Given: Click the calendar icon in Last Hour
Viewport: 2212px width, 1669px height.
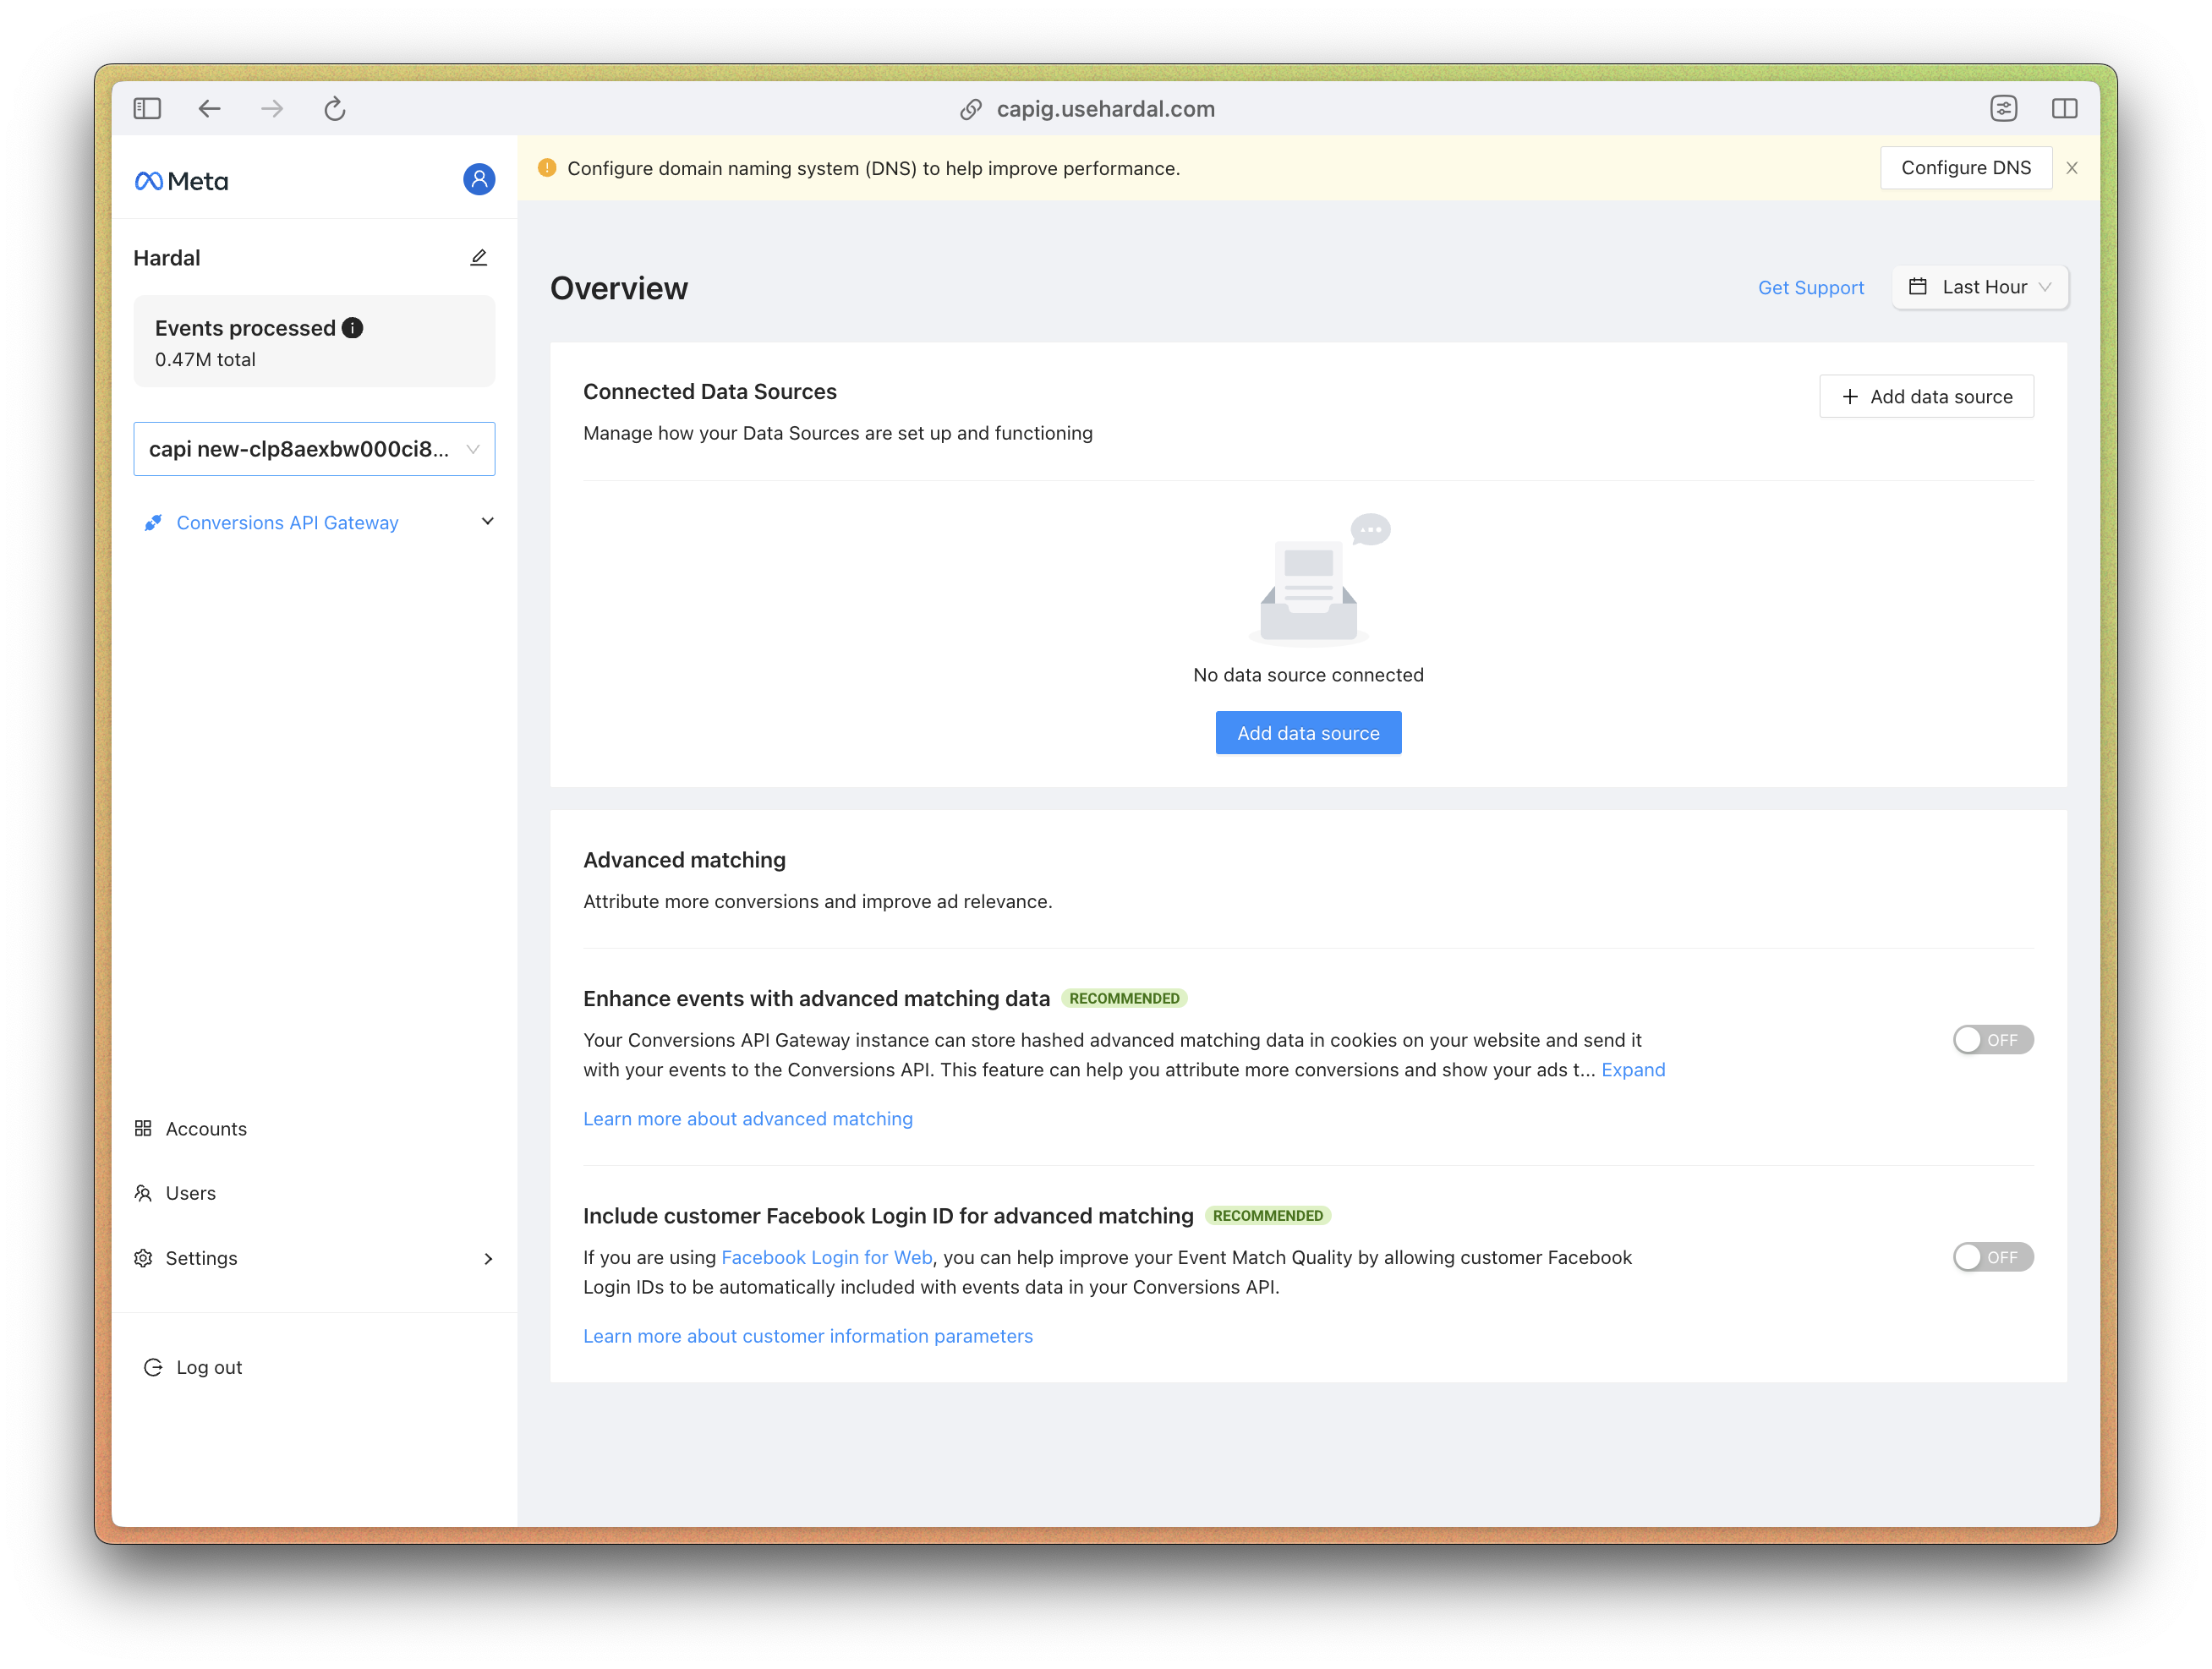Looking at the screenshot, I should click(x=1918, y=287).
